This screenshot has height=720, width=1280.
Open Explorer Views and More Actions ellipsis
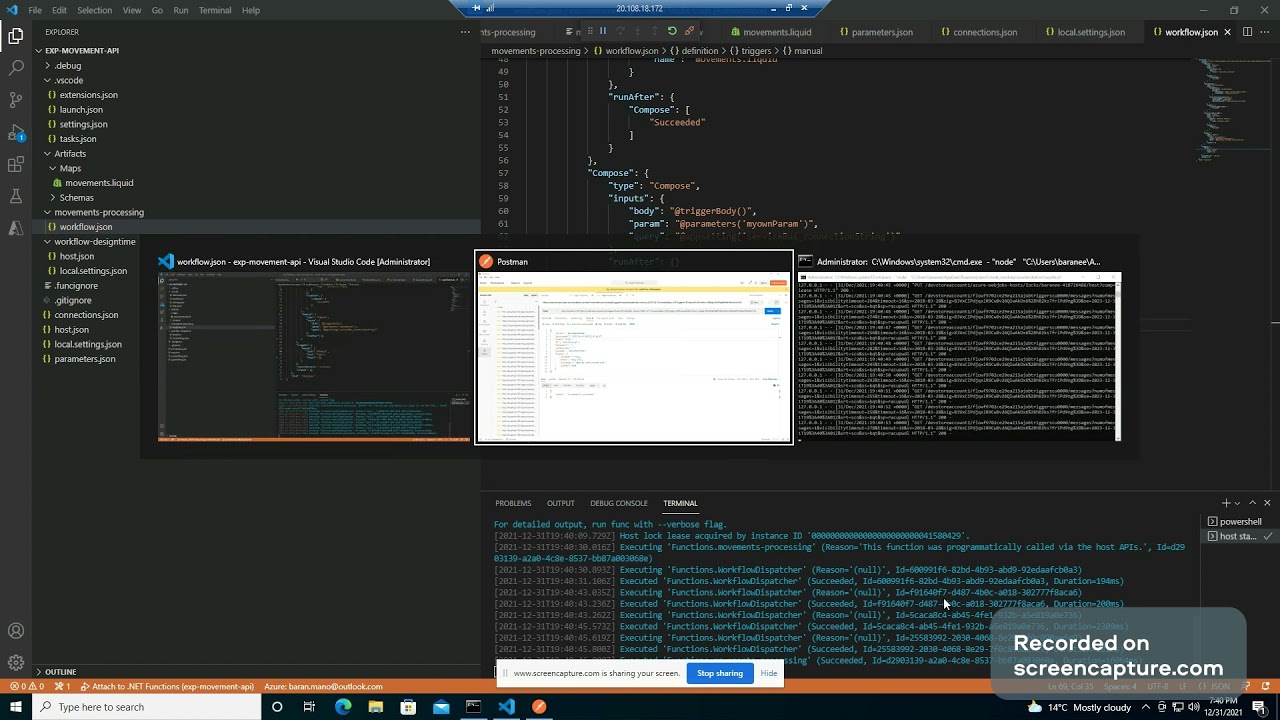click(x=465, y=32)
